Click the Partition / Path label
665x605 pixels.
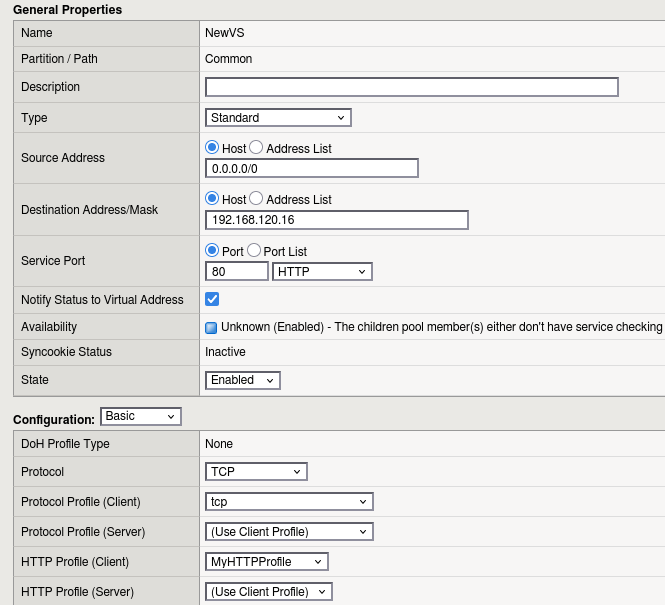point(59,59)
